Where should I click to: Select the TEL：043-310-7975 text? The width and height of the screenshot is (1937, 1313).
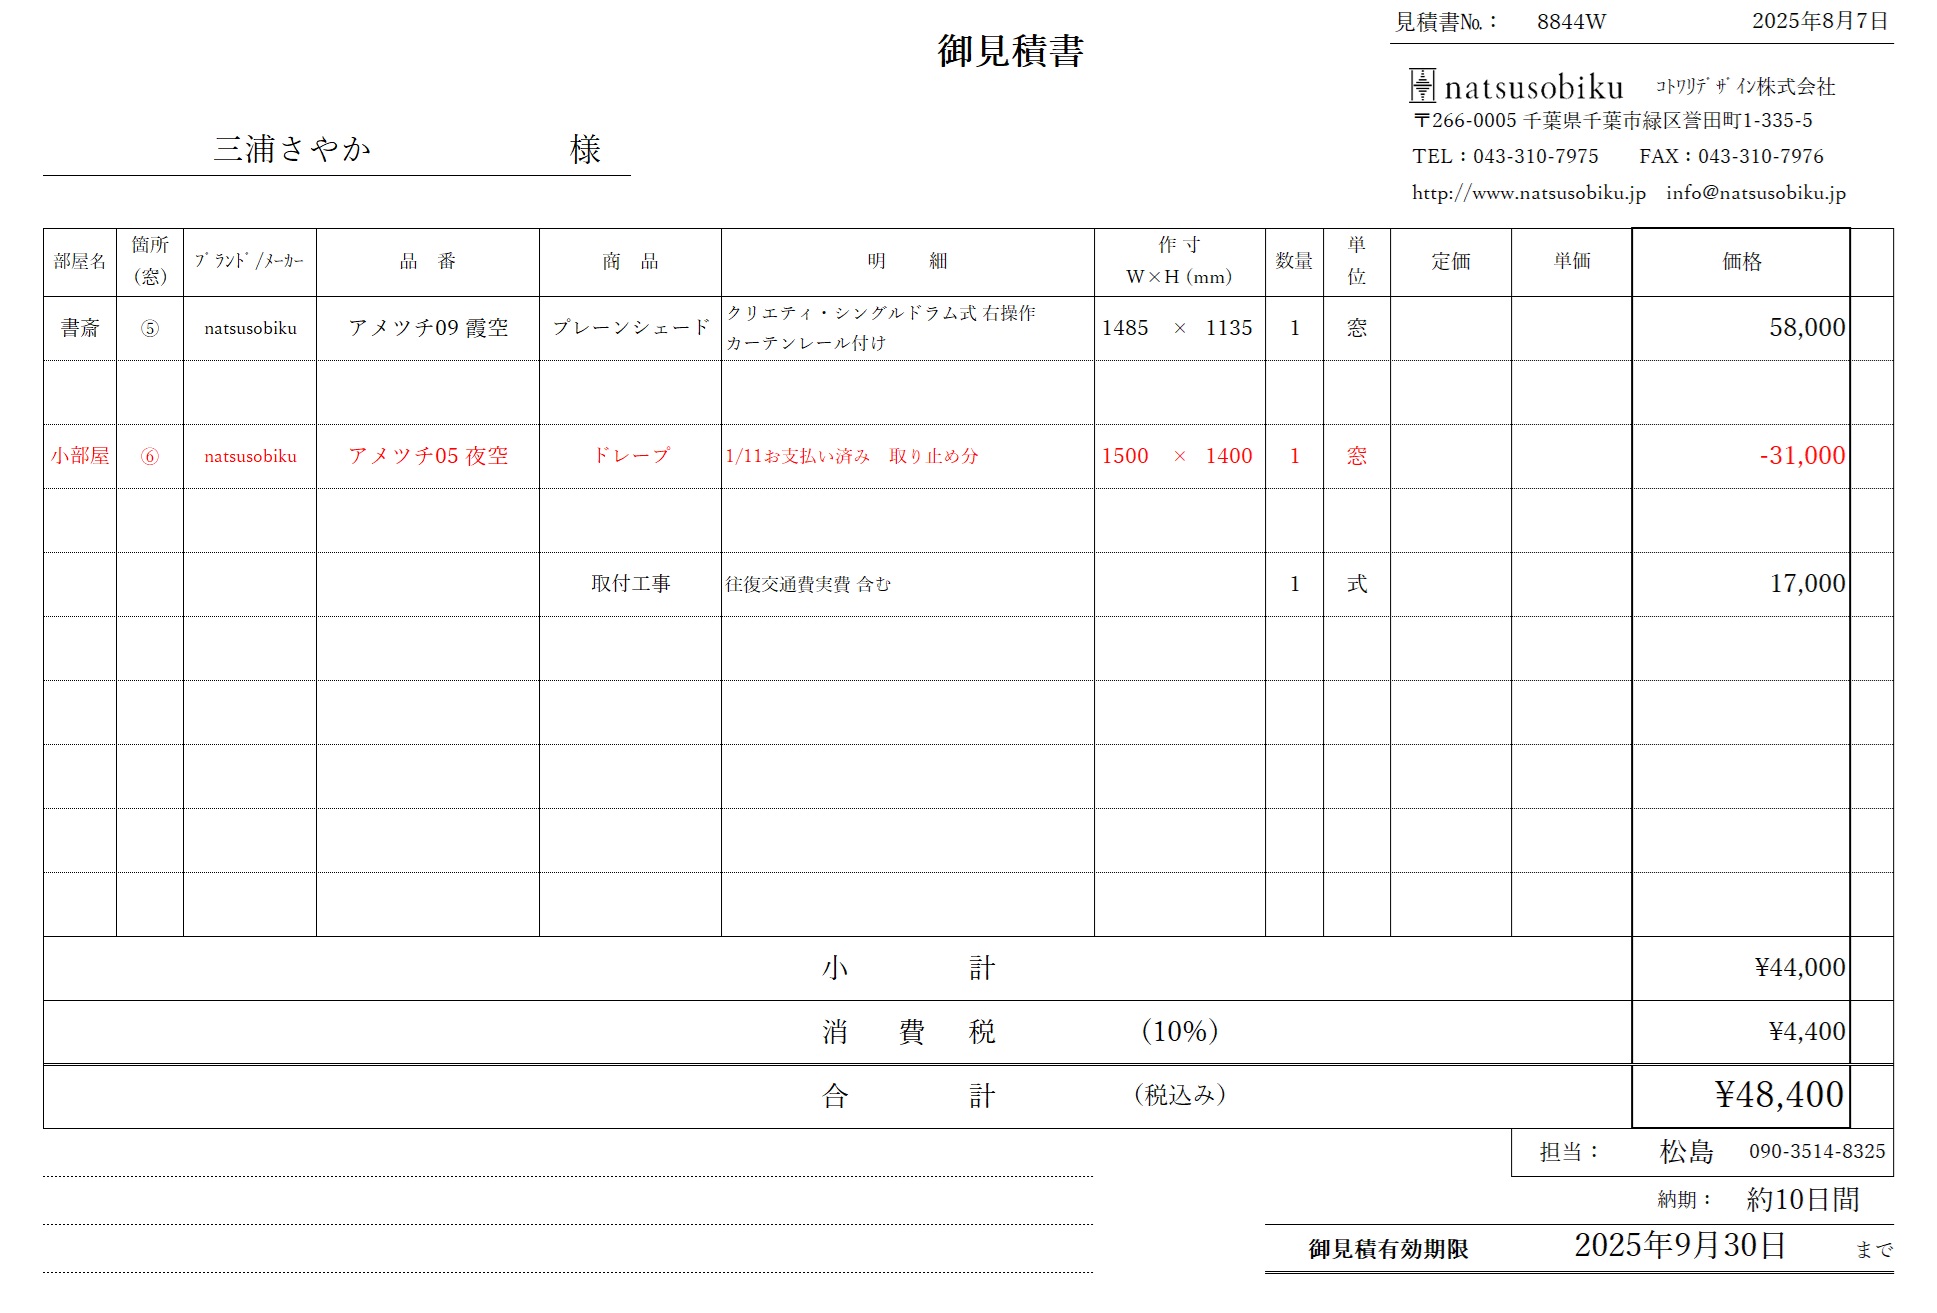(1505, 157)
